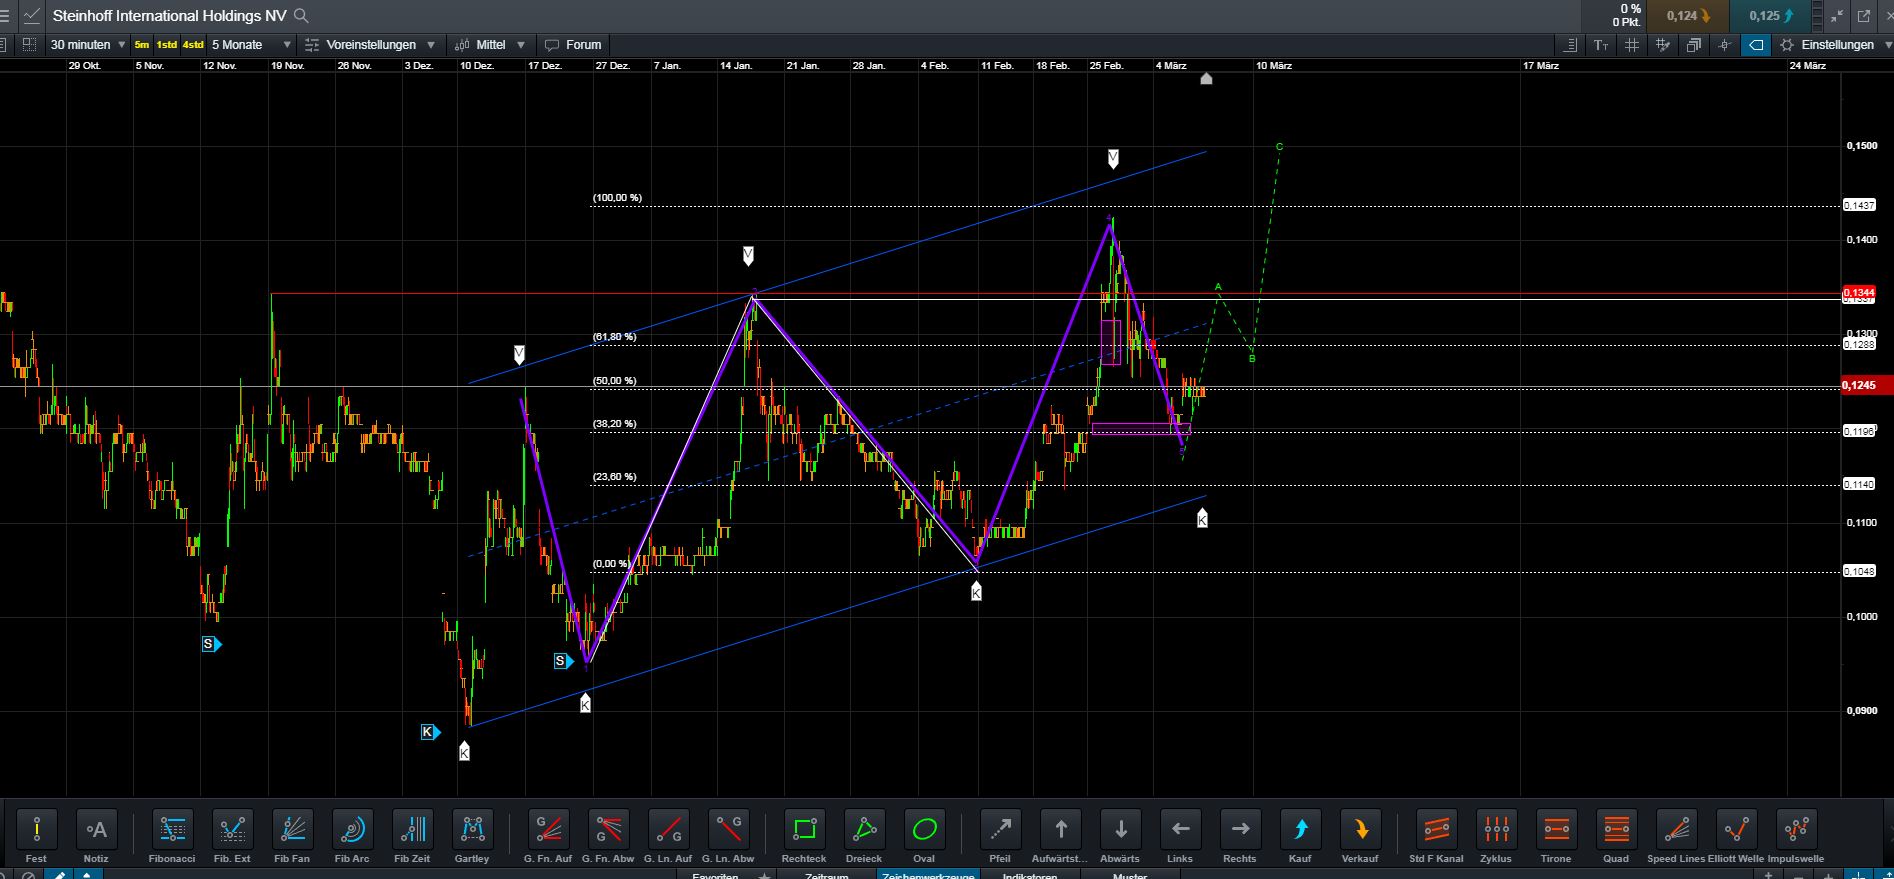Open the main hamburger menu
Viewport: 1894px width, 879px height.
[6, 16]
